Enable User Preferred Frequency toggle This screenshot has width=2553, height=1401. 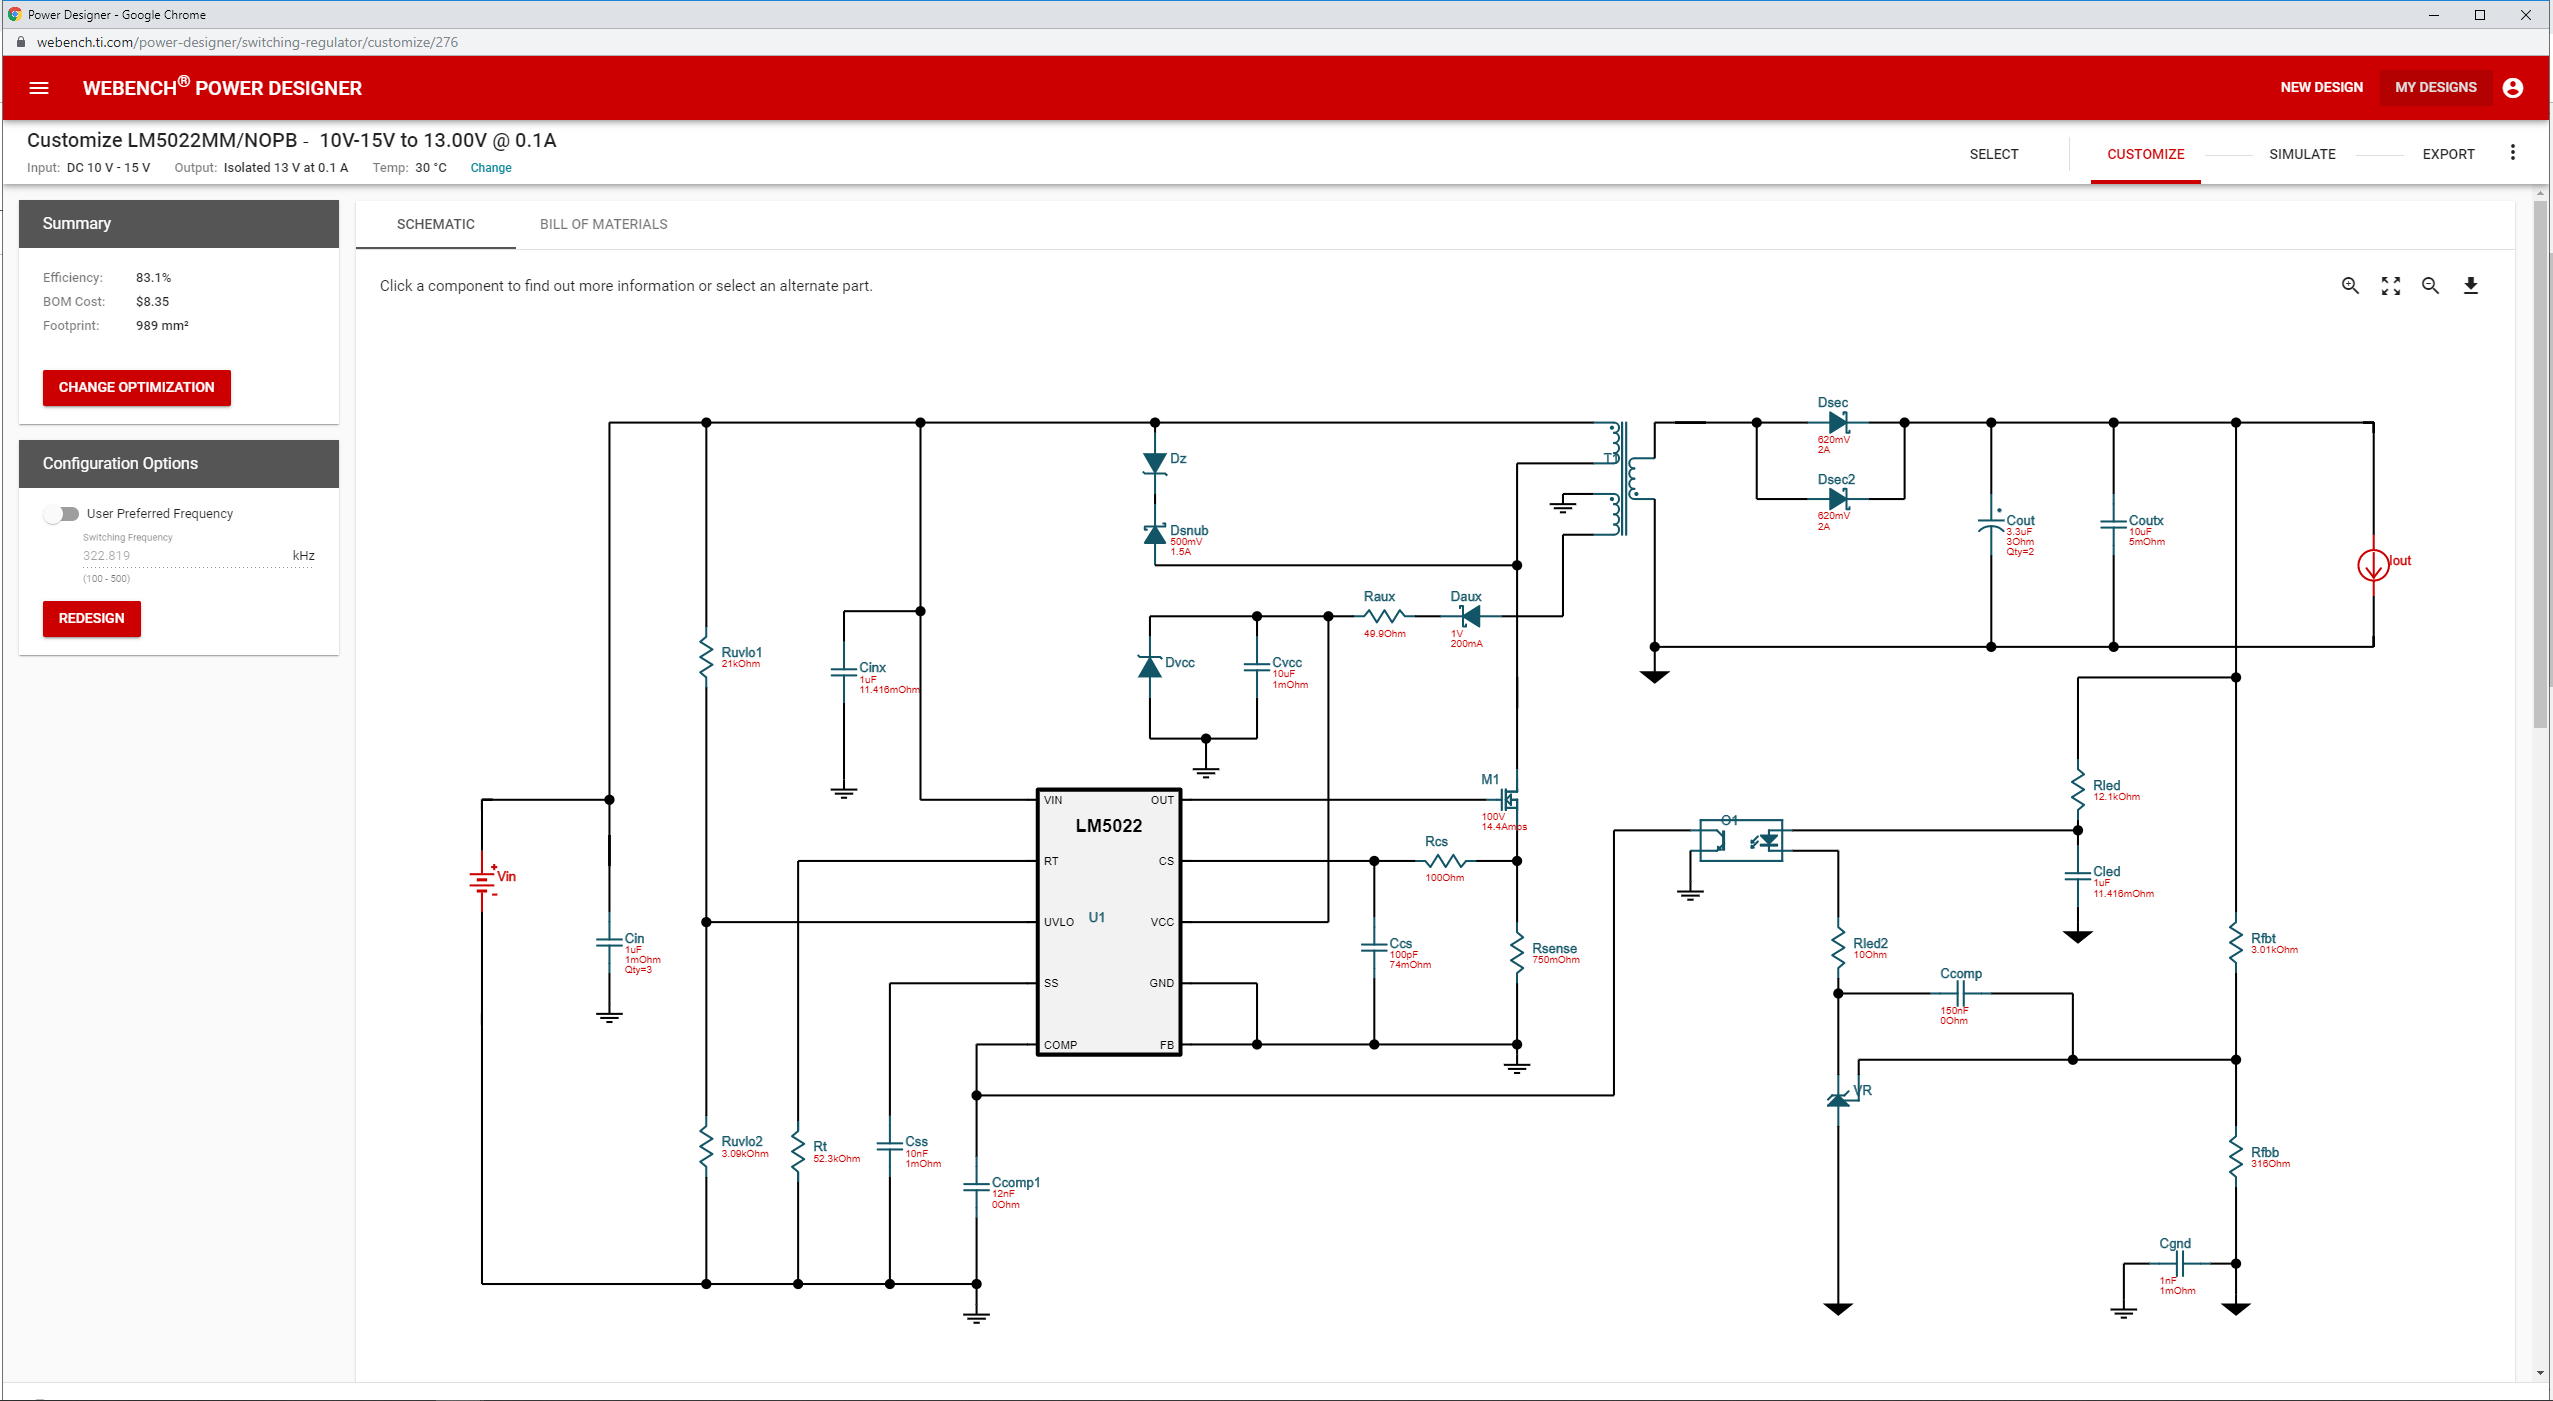(62, 513)
